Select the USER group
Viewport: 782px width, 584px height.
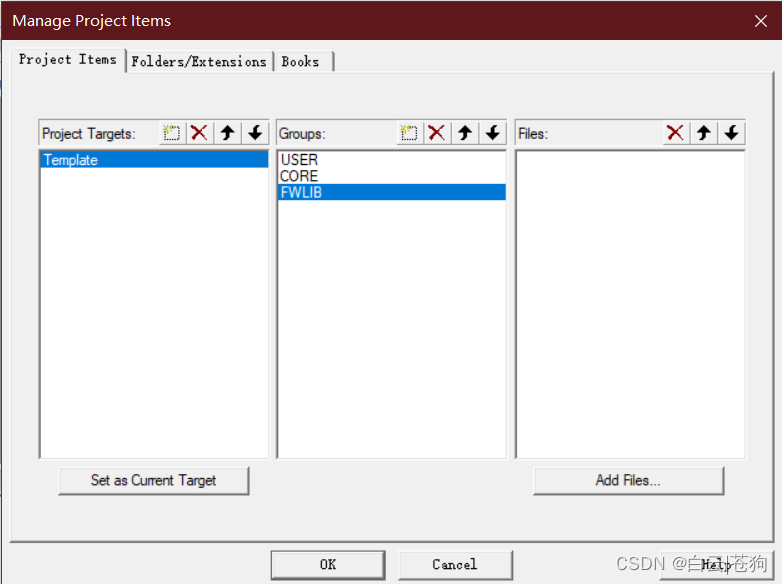coord(391,160)
